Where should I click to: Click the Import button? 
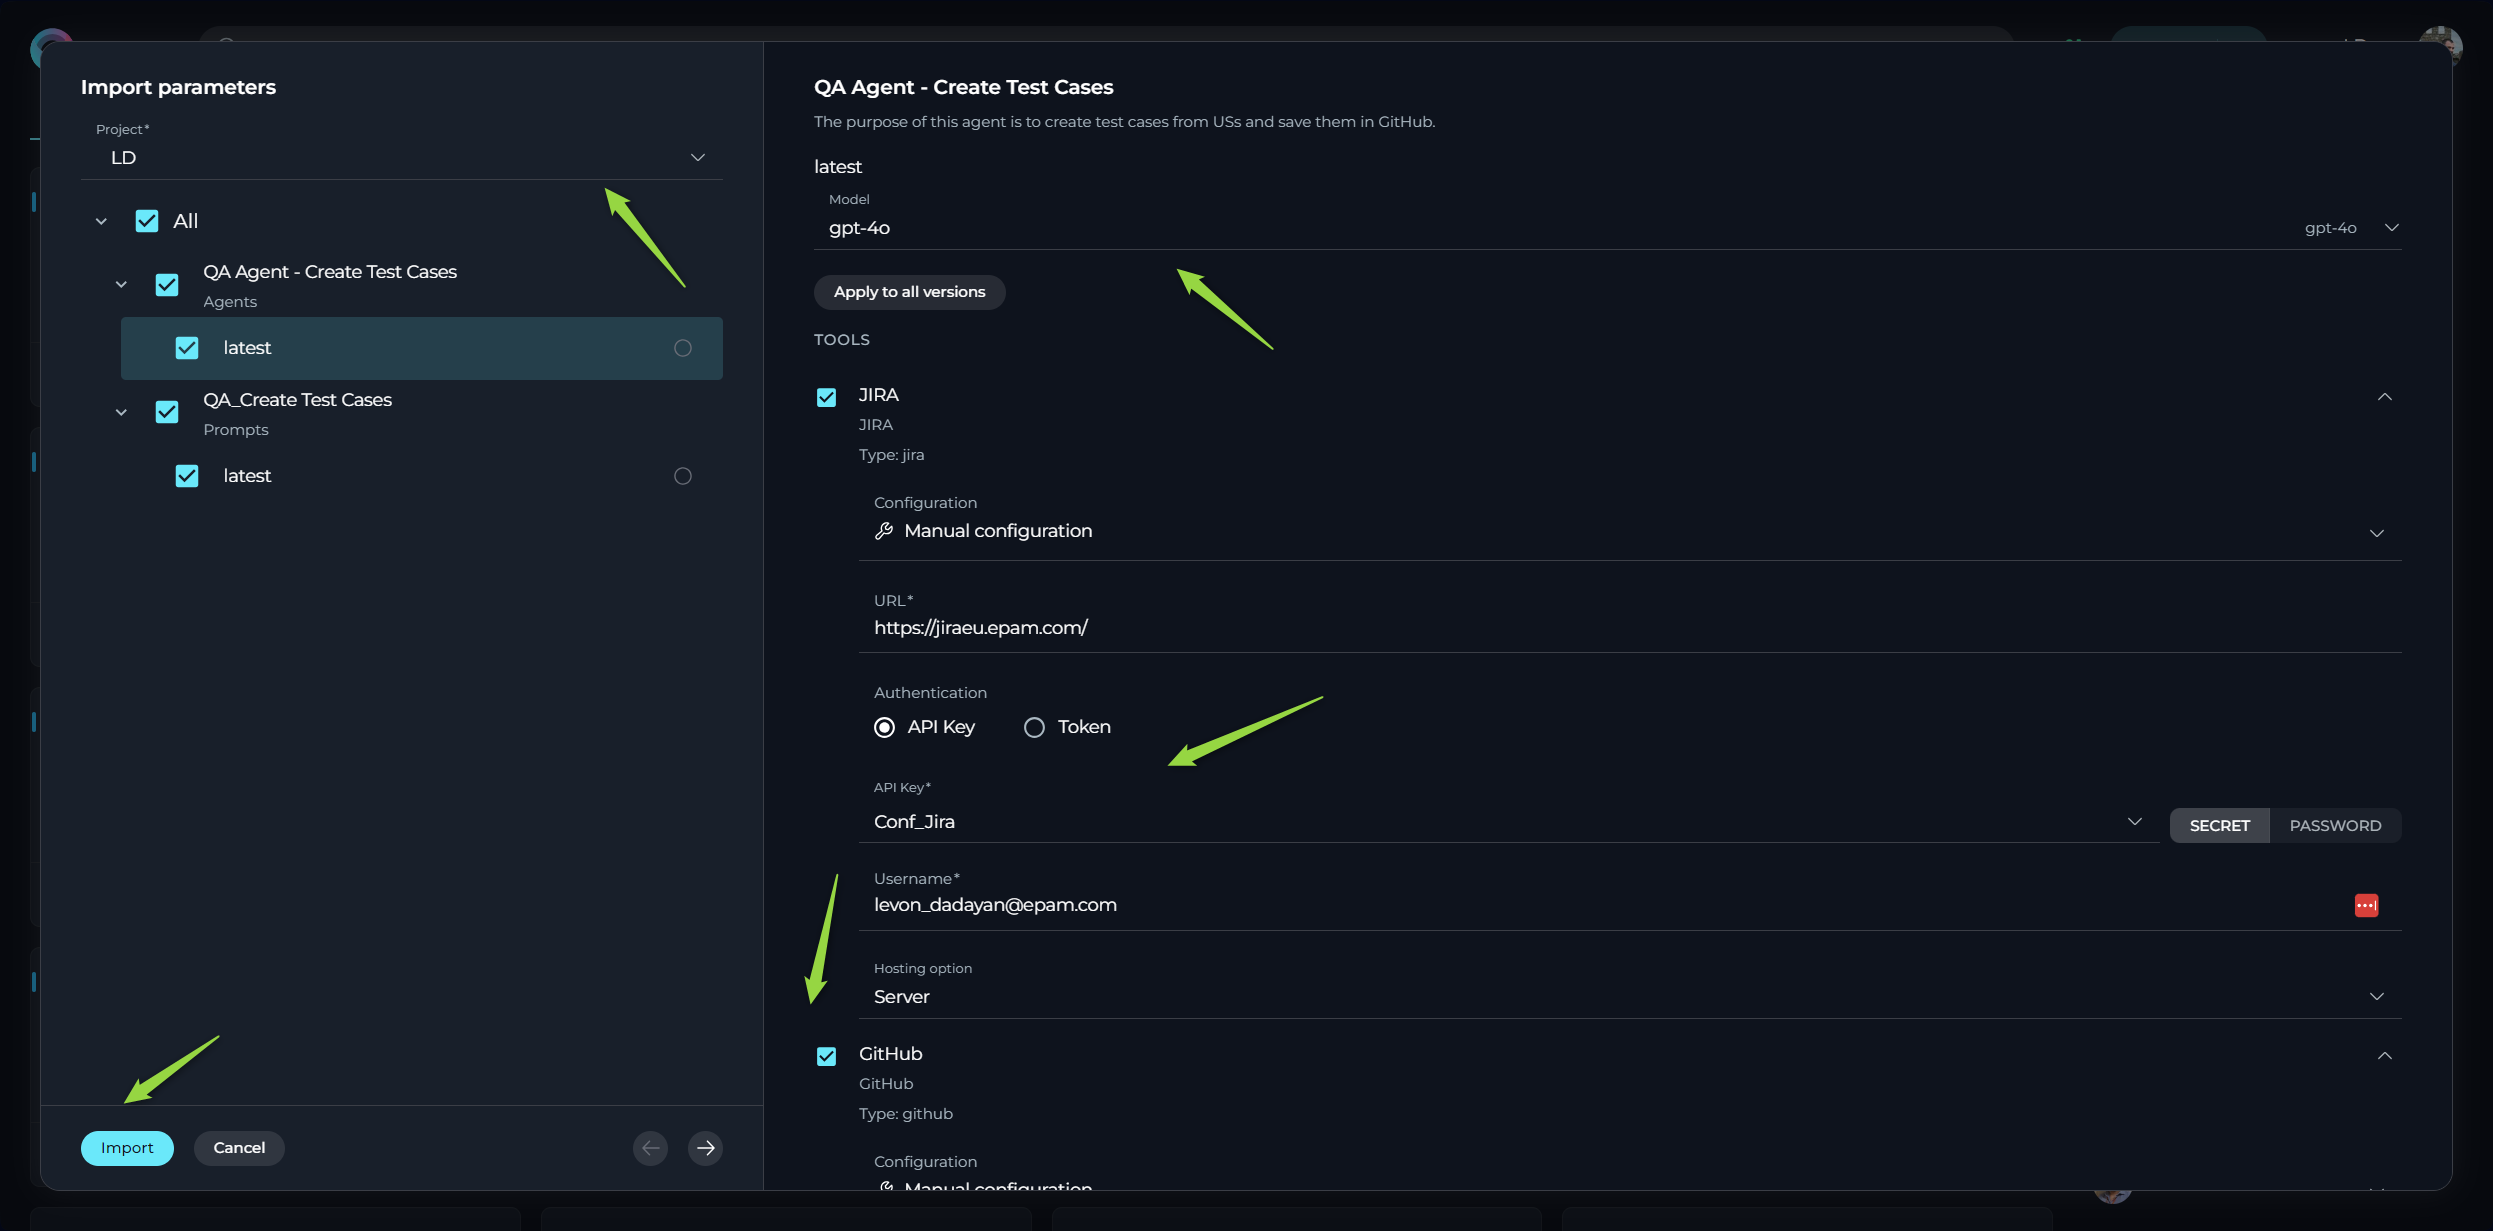[126, 1147]
